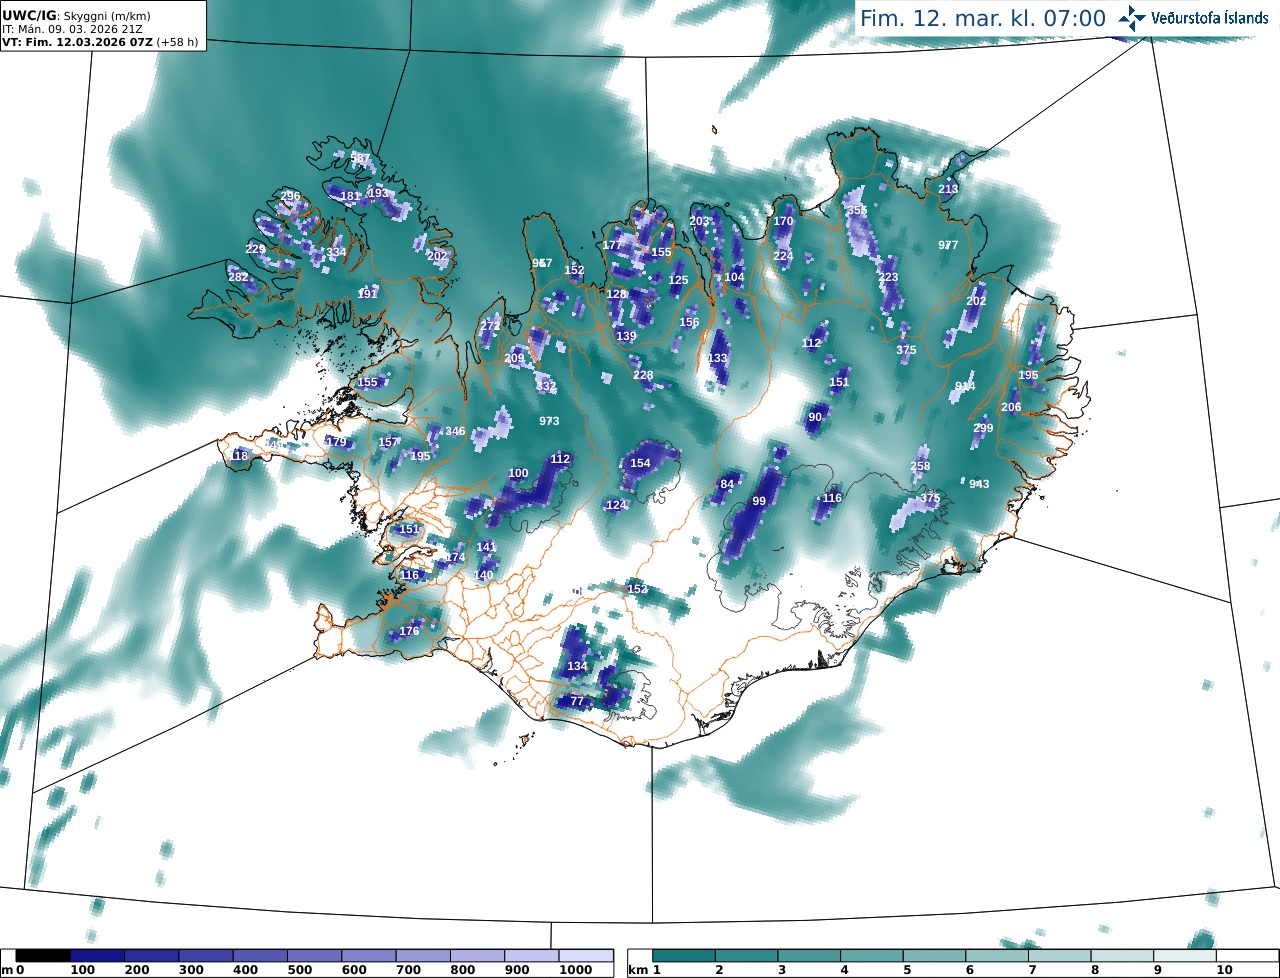This screenshot has height=978, width=1280.
Task: Click the visibility value 99 on the map
Action: pos(759,502)
